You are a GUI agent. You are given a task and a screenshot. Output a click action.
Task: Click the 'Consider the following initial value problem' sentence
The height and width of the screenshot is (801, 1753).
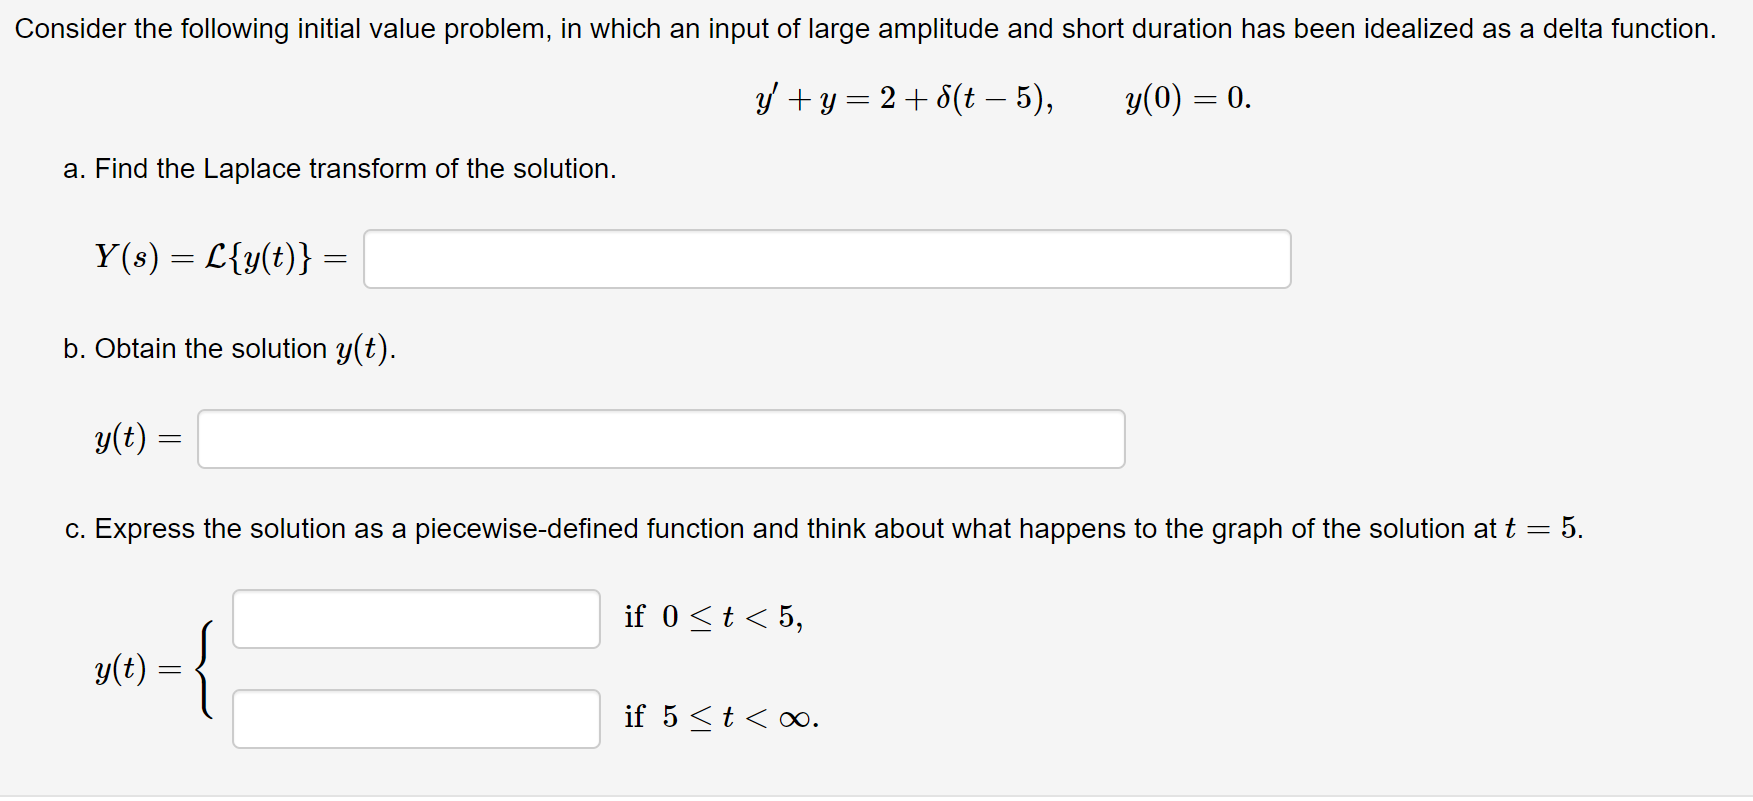(x=865, y=29)
